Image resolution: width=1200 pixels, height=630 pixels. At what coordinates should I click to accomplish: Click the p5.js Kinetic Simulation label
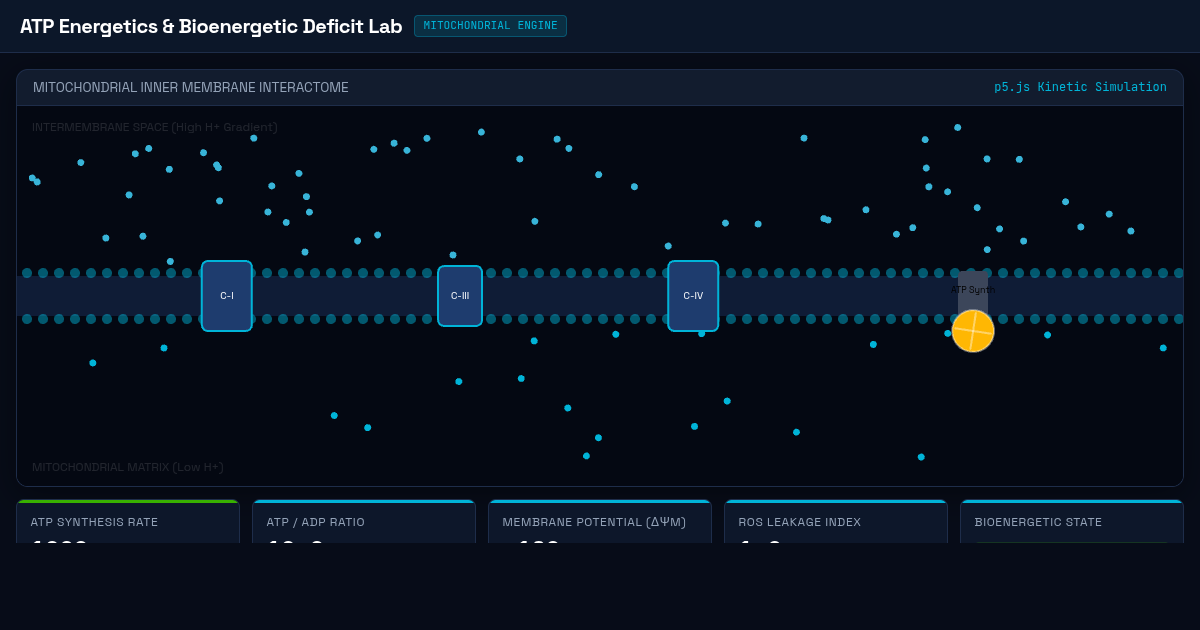(x=1080, y=88)
